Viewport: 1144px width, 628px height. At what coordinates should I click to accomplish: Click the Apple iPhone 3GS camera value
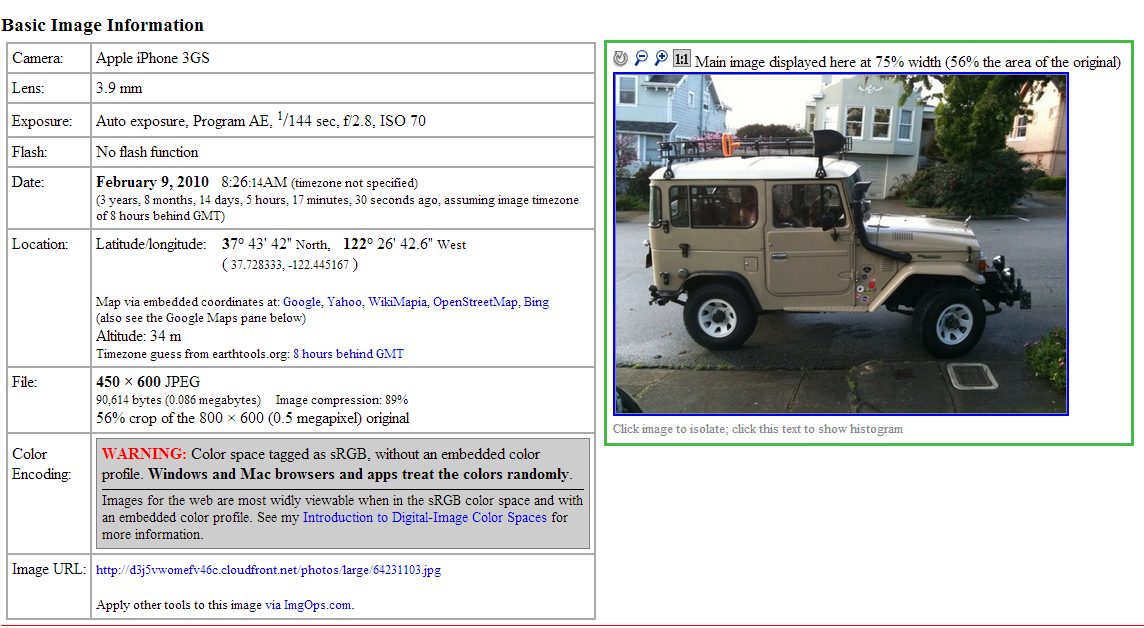(x=152, y=59)
